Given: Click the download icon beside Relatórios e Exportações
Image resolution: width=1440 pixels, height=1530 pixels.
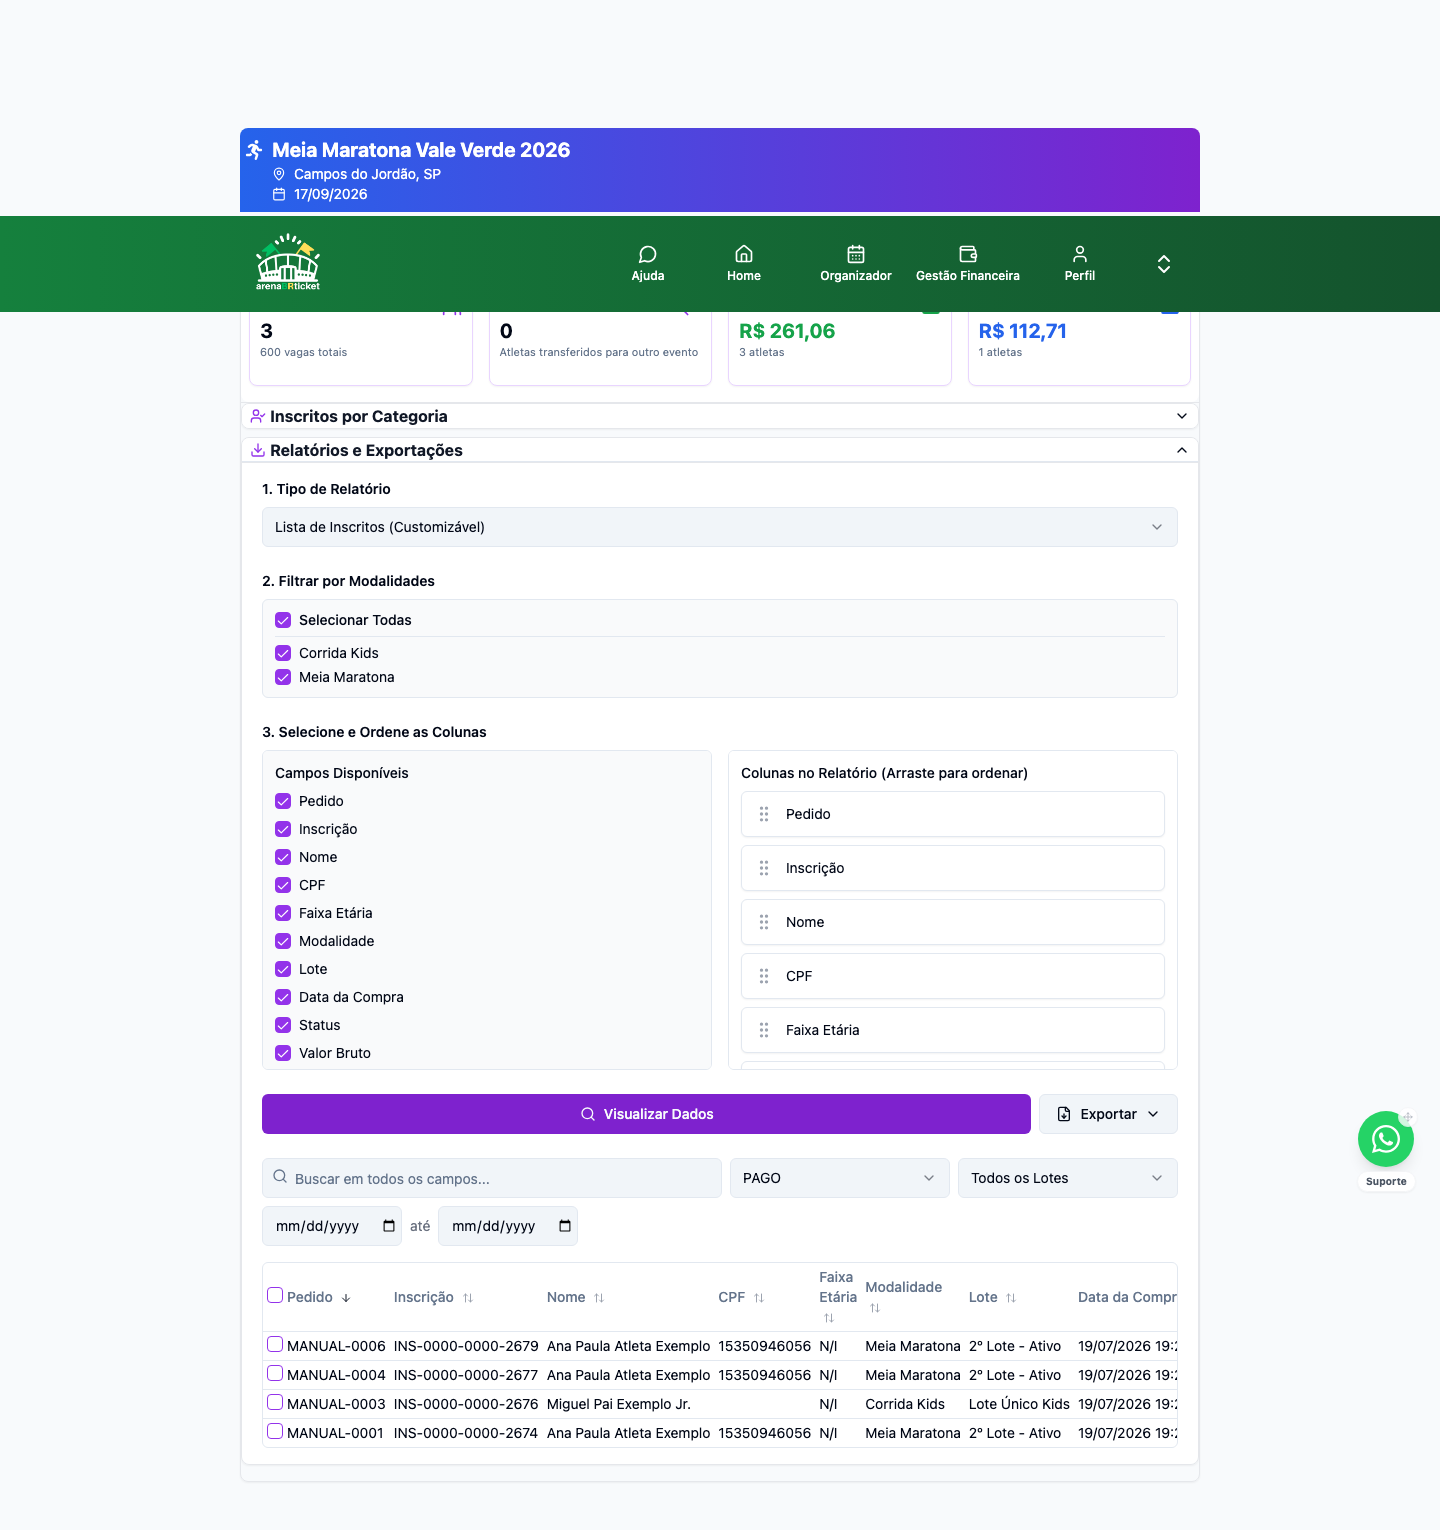Looking at the screenshot, I should click(x=258, y=450).
